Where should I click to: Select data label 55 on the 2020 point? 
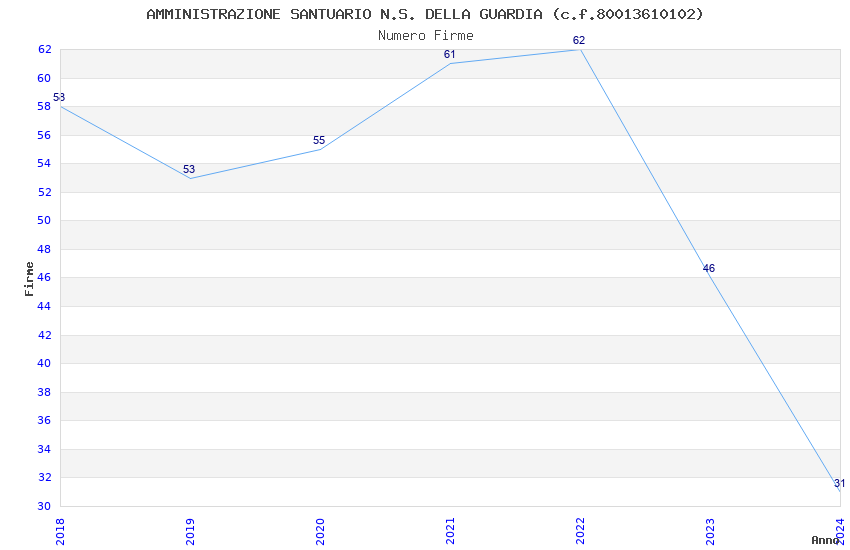[x=319, y=140]
